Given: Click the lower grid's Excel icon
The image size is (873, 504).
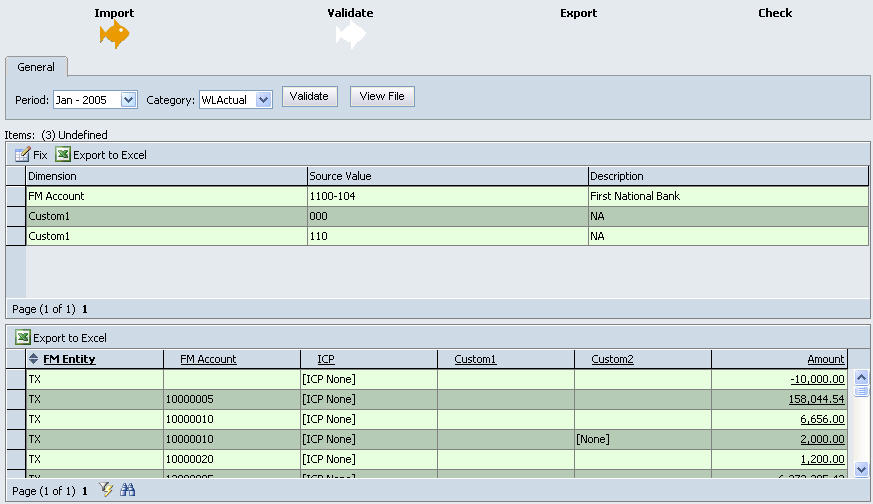Looking at the screenshot, I should [x=23, y=337].
